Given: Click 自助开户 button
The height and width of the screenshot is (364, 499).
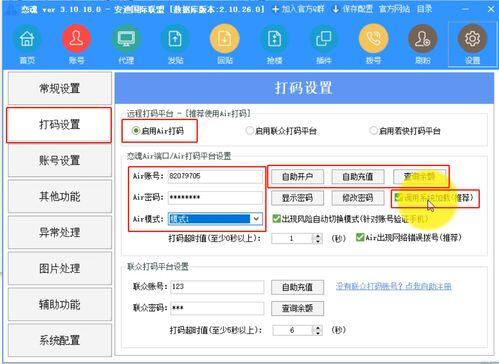Looking at the screenshot, I should click(x=297, y=177).
